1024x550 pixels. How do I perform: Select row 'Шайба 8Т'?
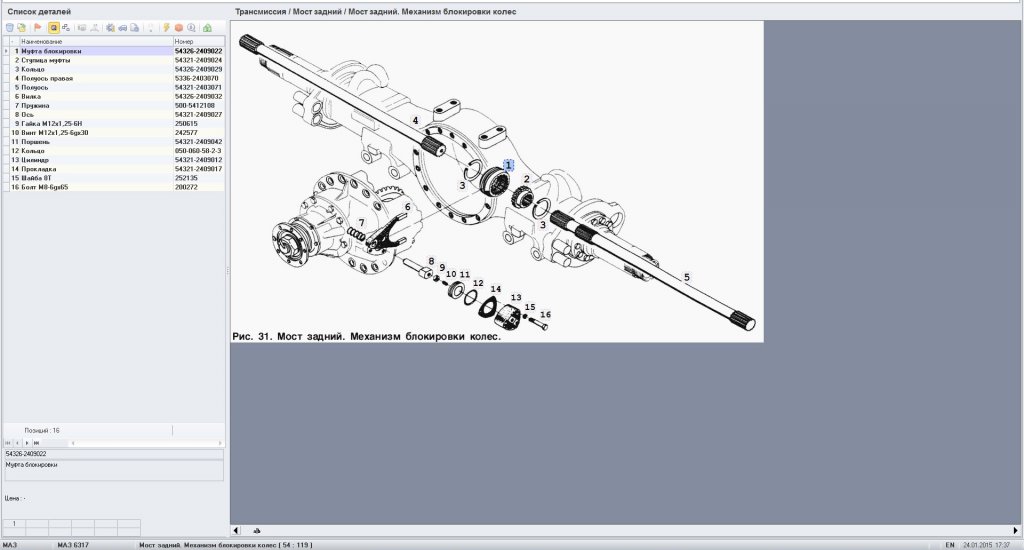[x=114, y=178]
